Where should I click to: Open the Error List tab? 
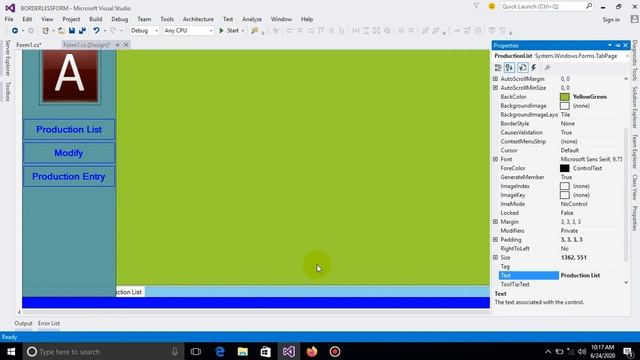[x=49, y=323]
